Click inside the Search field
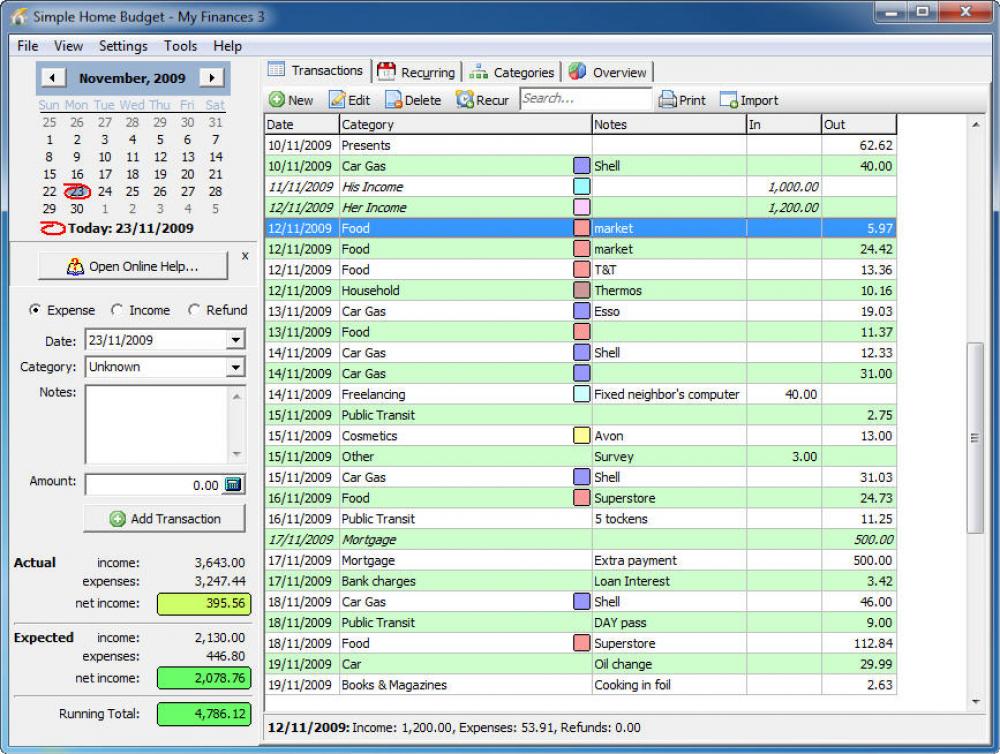This screenshot has width=1000, height=754. click(x=584, y=99)
